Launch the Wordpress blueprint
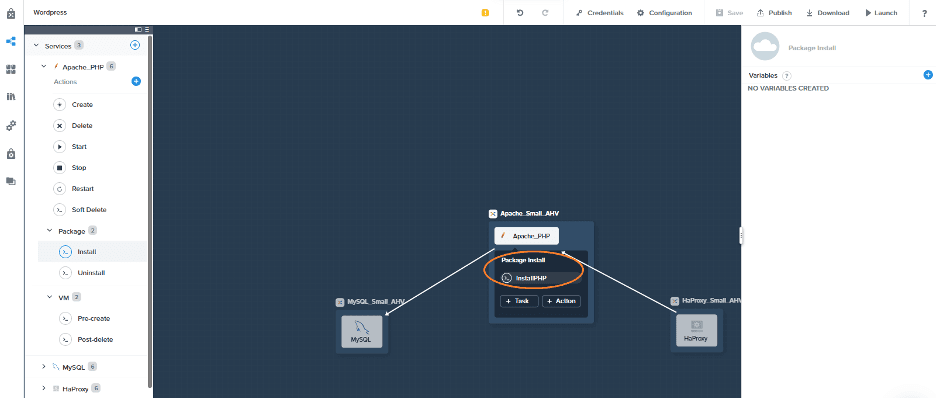Viewport: 936px width, 398px height. (x=881, y=13)
